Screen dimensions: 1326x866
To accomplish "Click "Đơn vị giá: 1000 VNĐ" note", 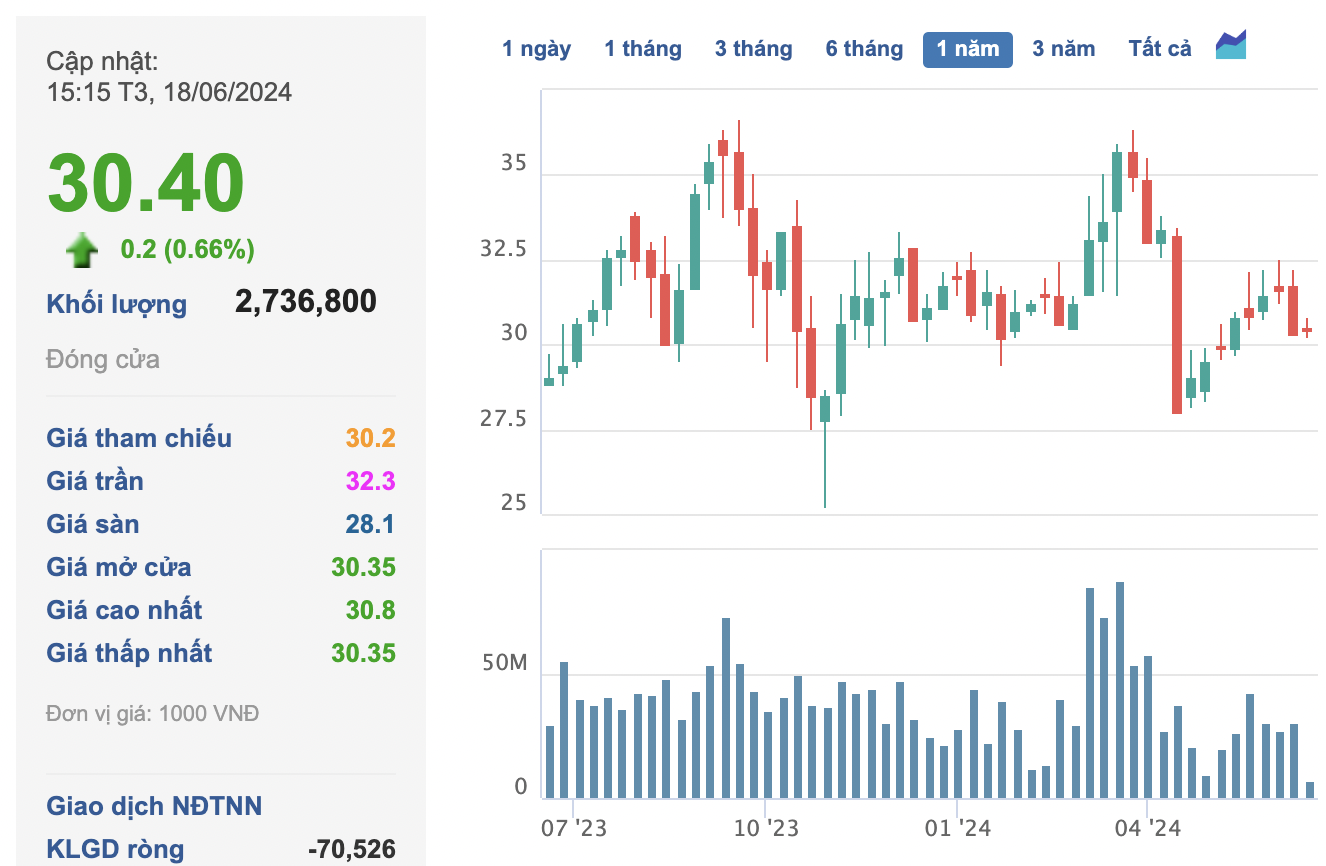I will pyautogui.click(x=152, y=714).
